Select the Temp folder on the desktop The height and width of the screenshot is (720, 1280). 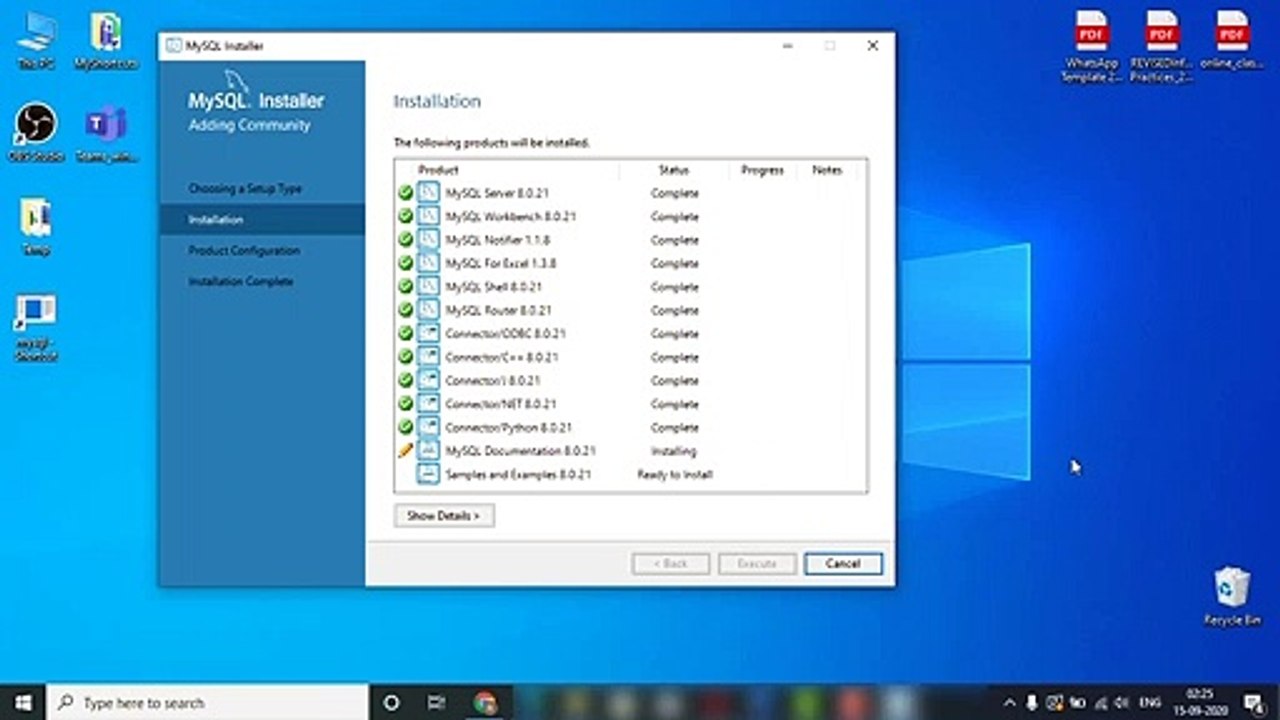click(36, 227)
